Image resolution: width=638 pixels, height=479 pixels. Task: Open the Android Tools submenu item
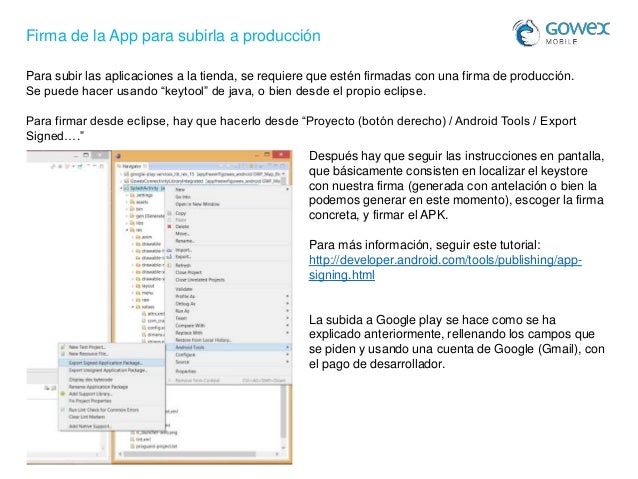[228, 347]
